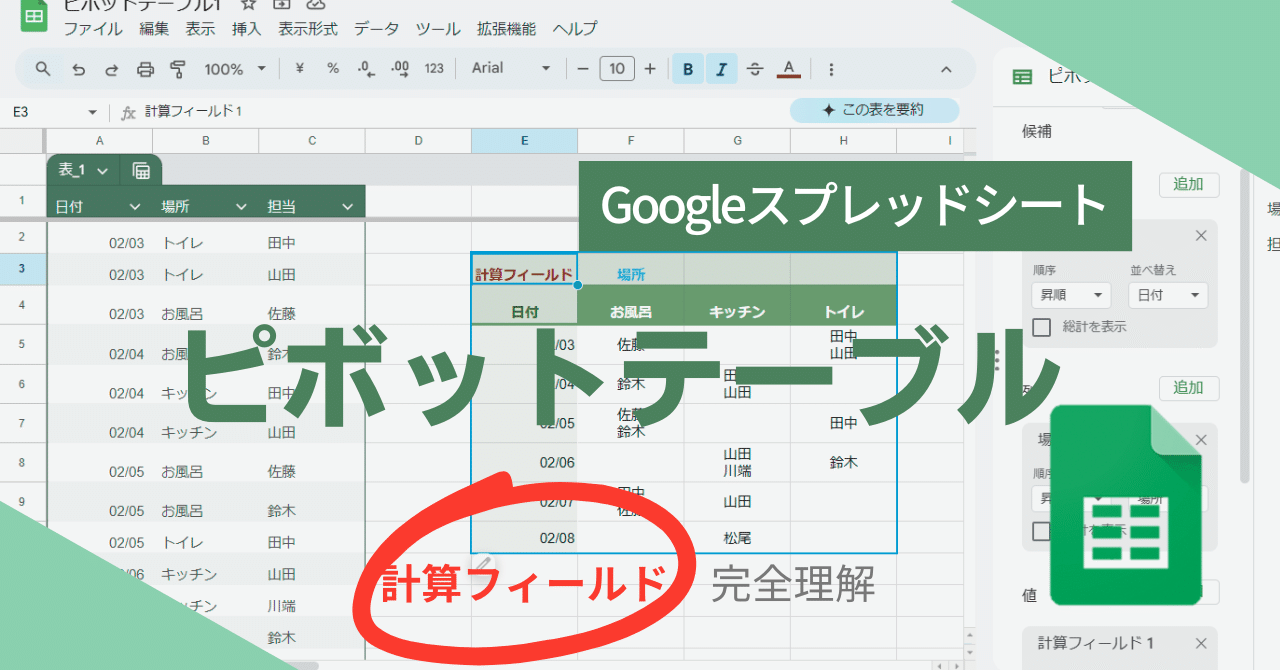This screenshot has width=1280, height=670.
Task: Increase decimal places with the .00 icon
Action: [398, 69]
